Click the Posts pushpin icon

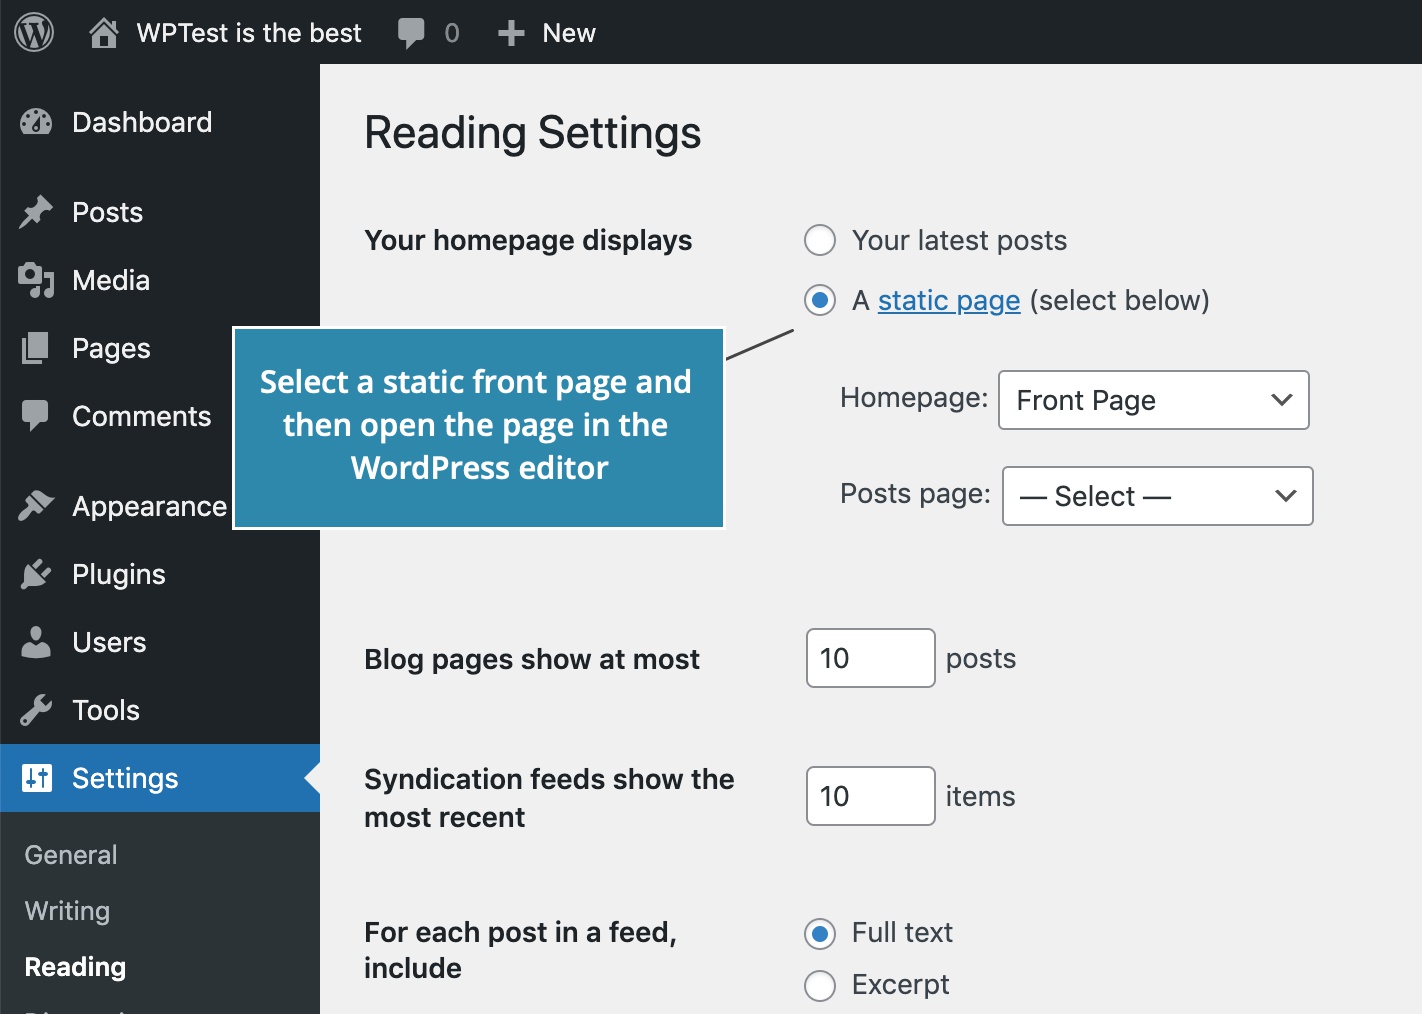coord(36,212)
